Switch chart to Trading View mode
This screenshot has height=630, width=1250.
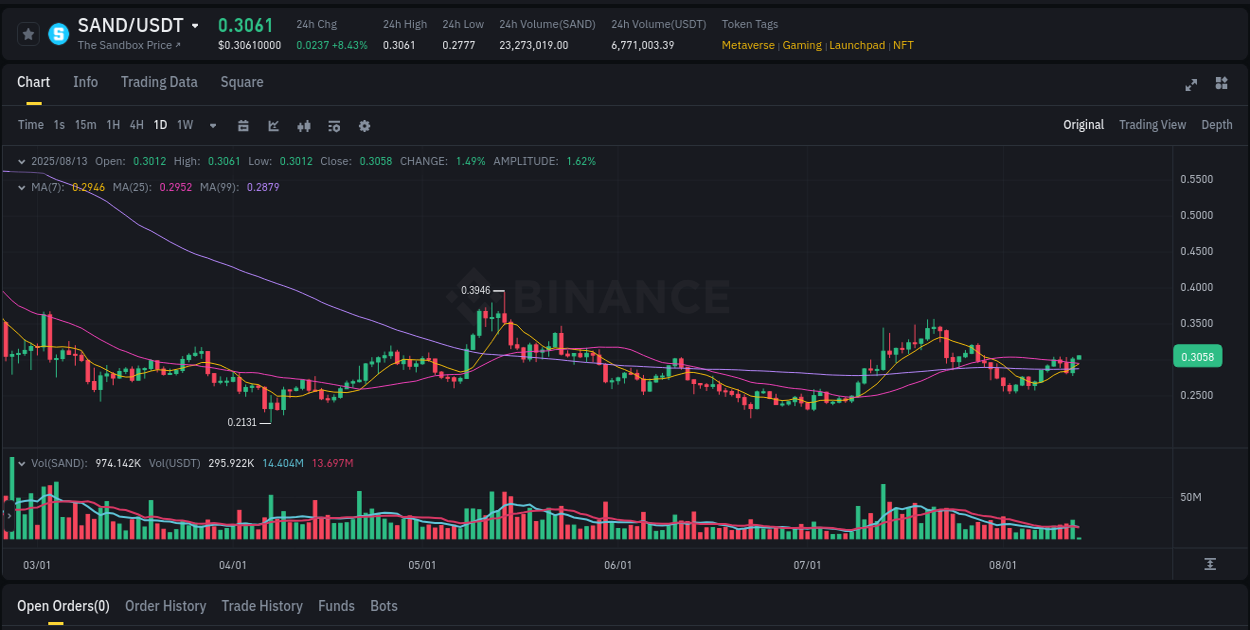coord(1152,125)
